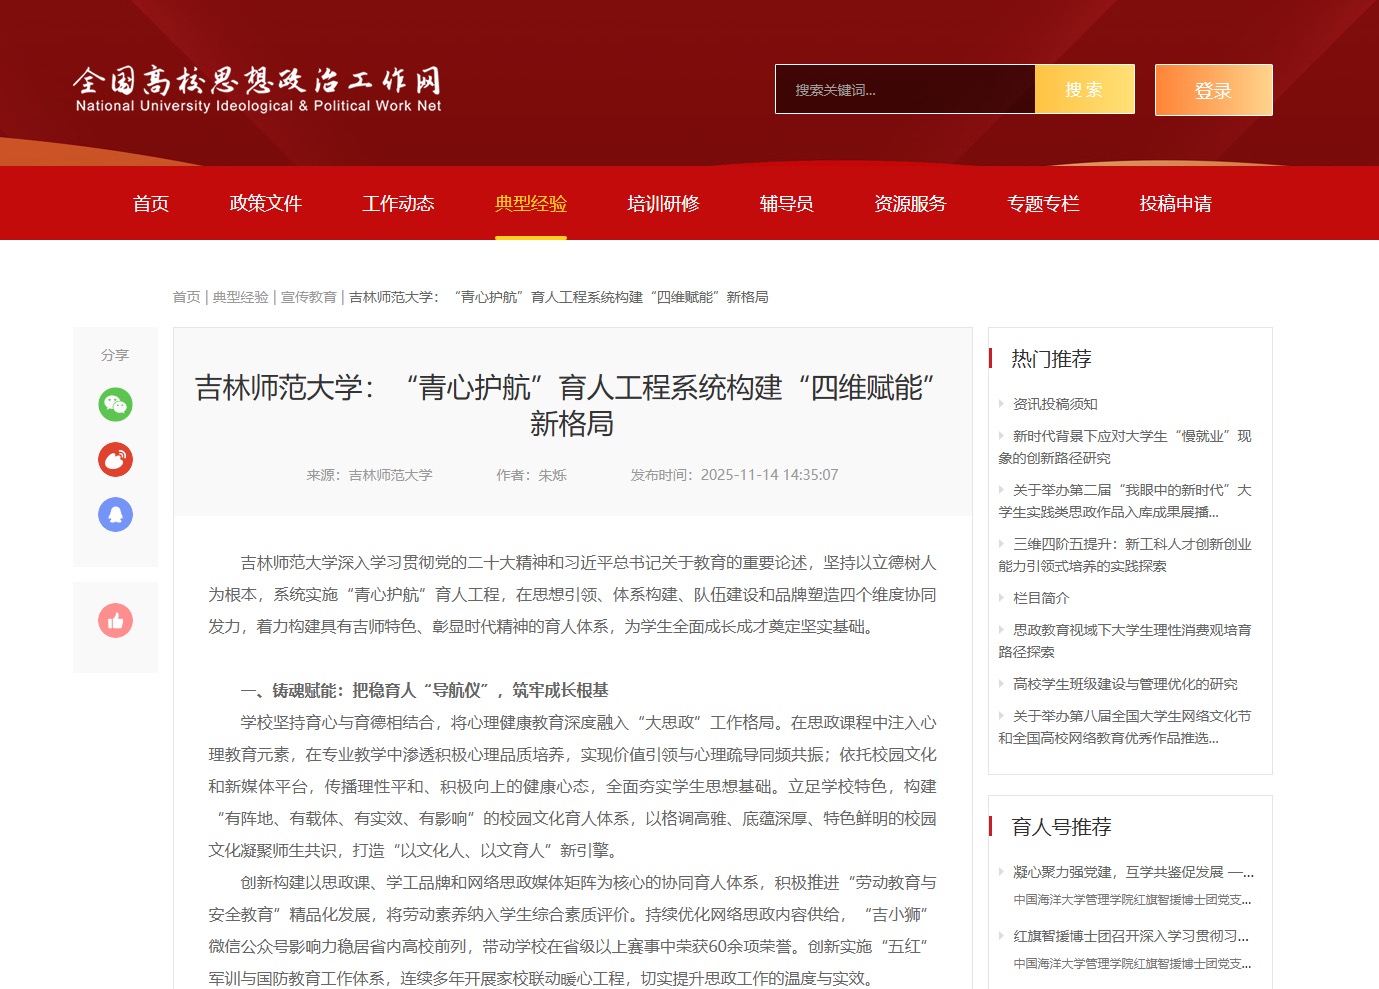1379x989 pixels.
Task: Share article via WeChat icon
Action: (115, 405)
